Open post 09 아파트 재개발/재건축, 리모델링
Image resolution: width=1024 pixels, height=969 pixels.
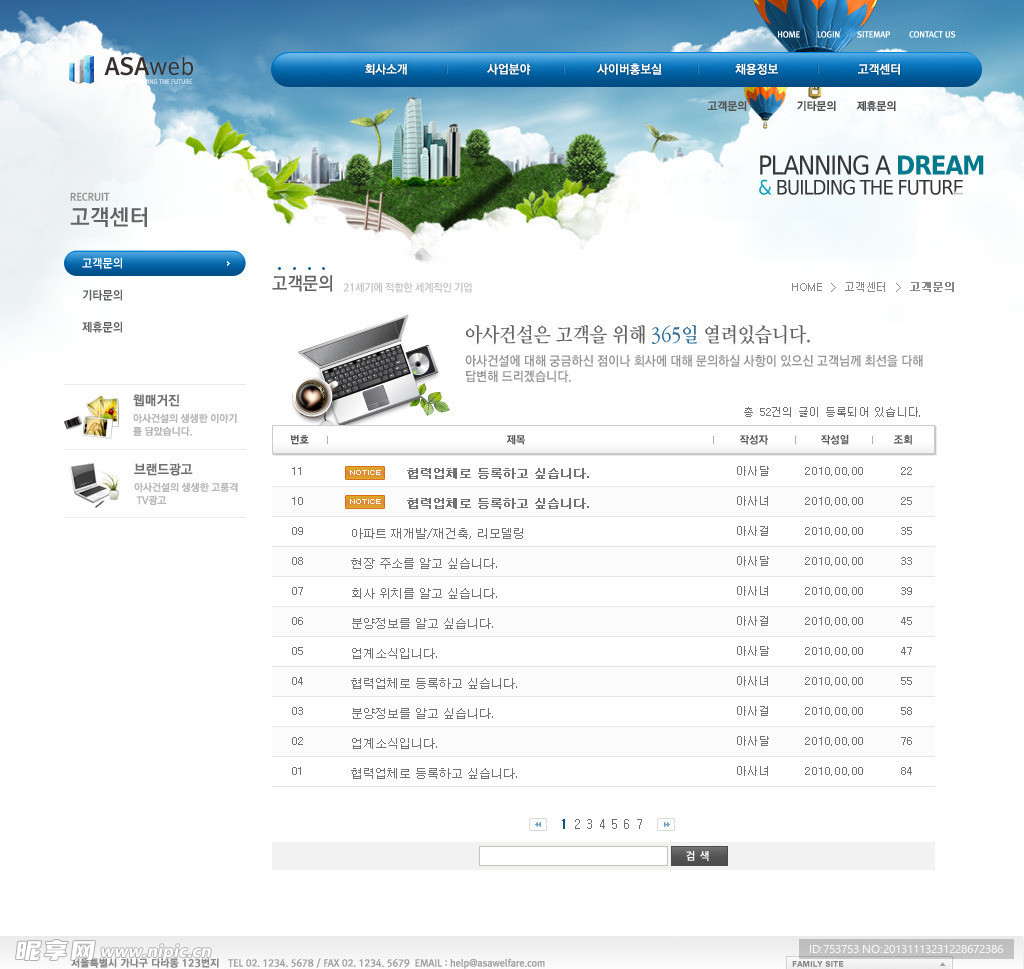click(438, 533)
